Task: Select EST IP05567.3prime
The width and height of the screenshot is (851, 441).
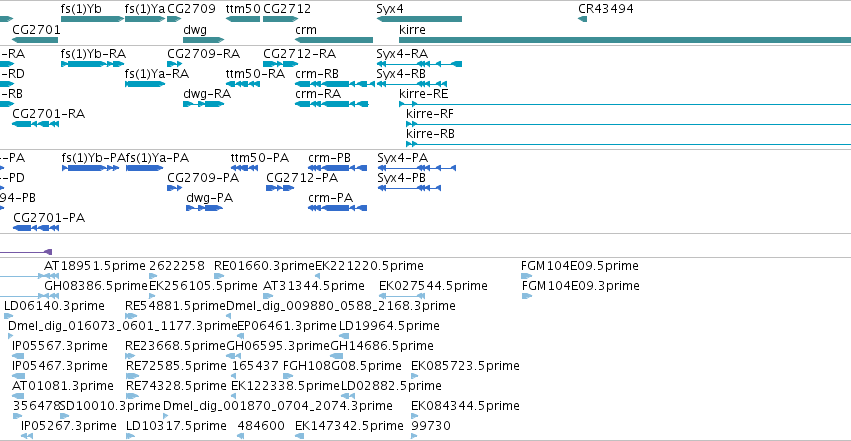Action: click(x=18, y=356)
